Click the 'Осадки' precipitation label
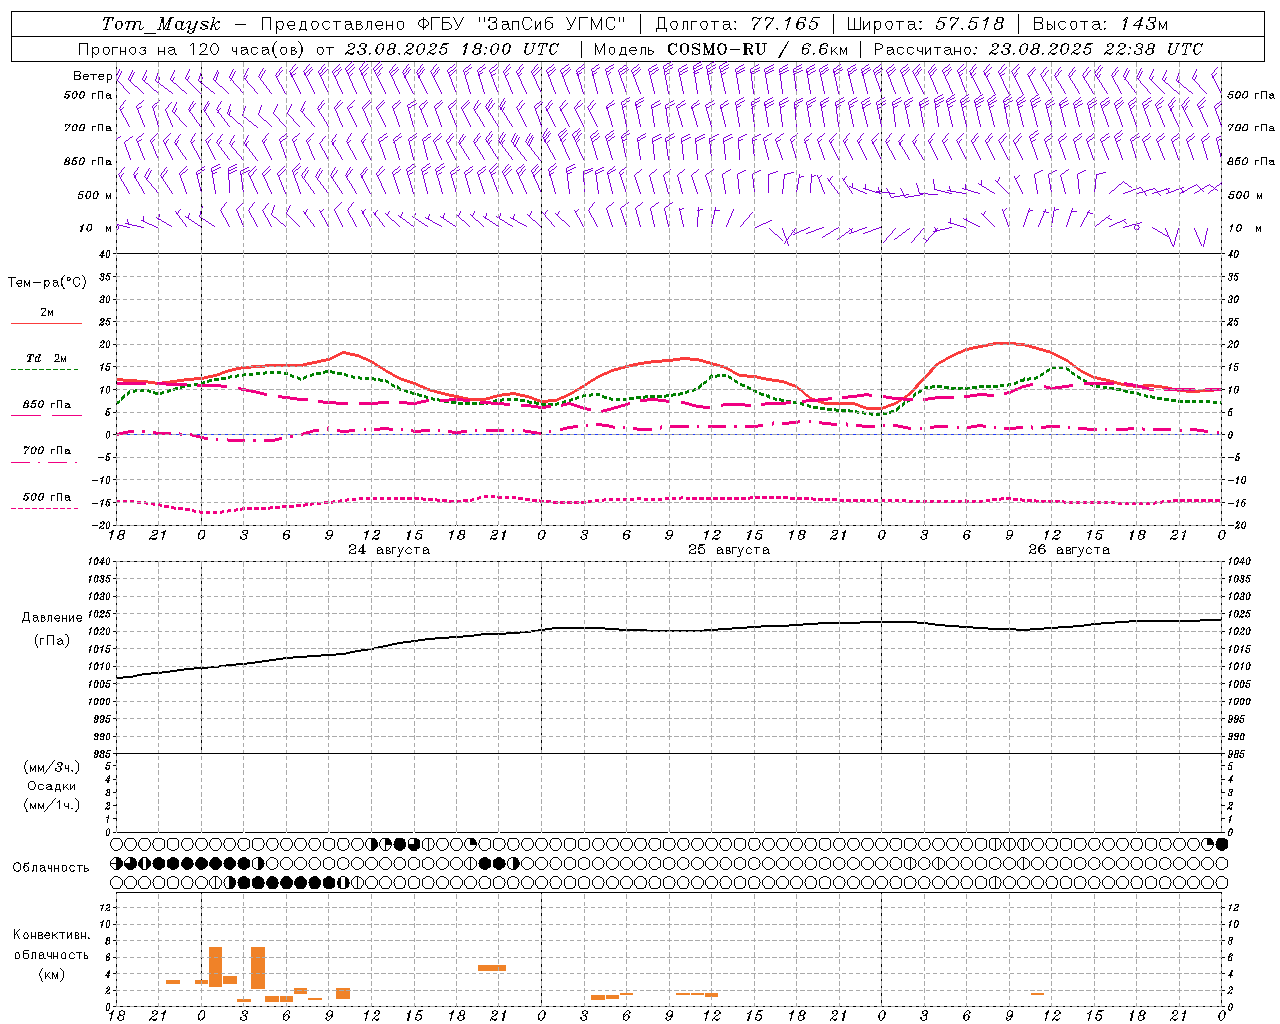The height and width of the screenshot is (1024, 1280). pyautogui.click(x=52, y=786)
